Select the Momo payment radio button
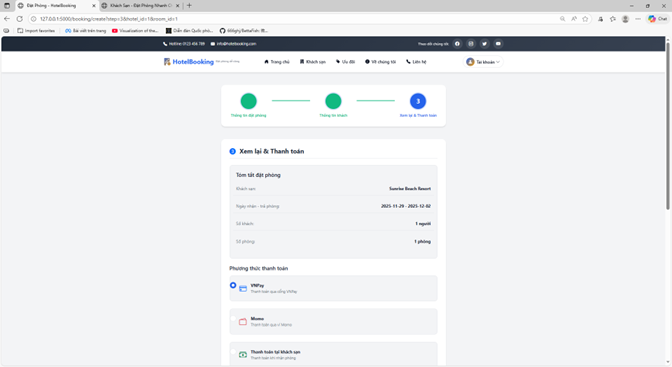Screen dimensions: 672x367 click(233, 319)
